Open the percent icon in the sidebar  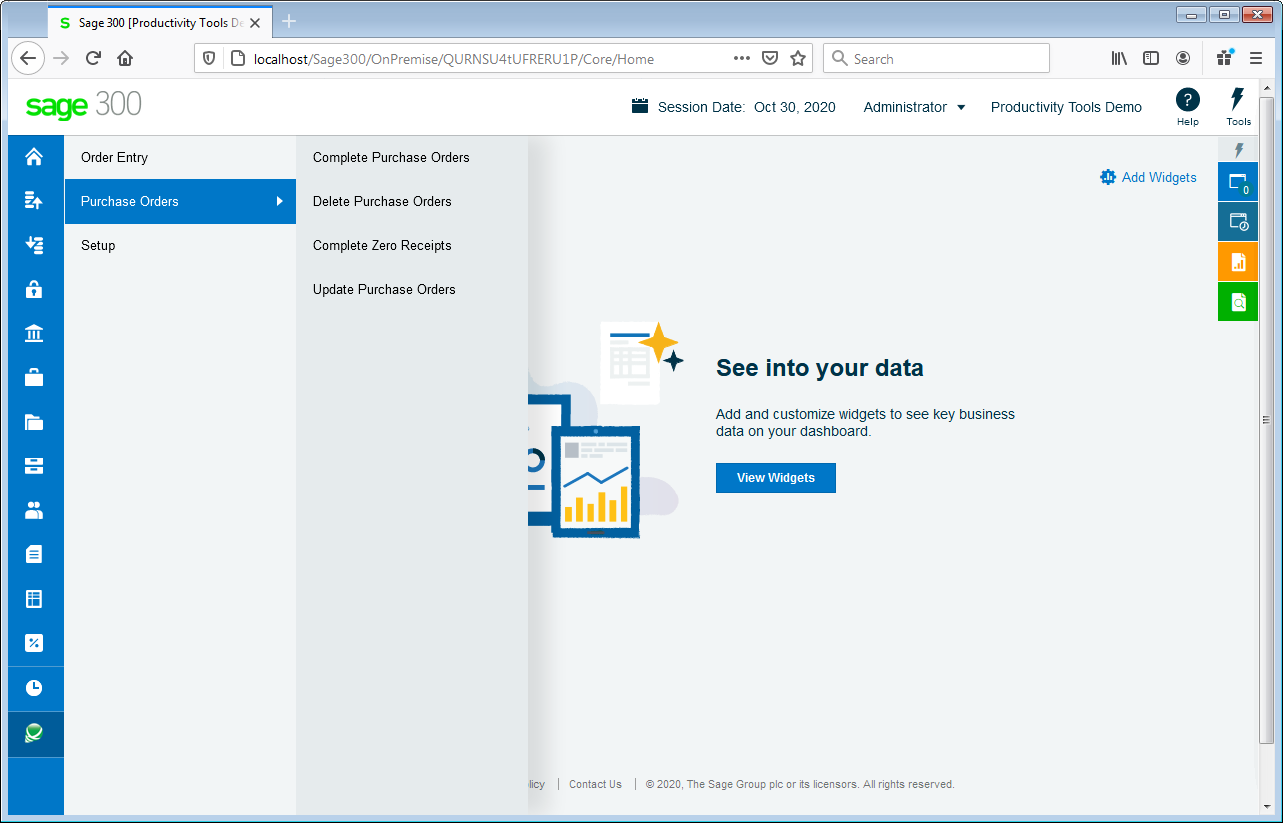tap(34, 643)
